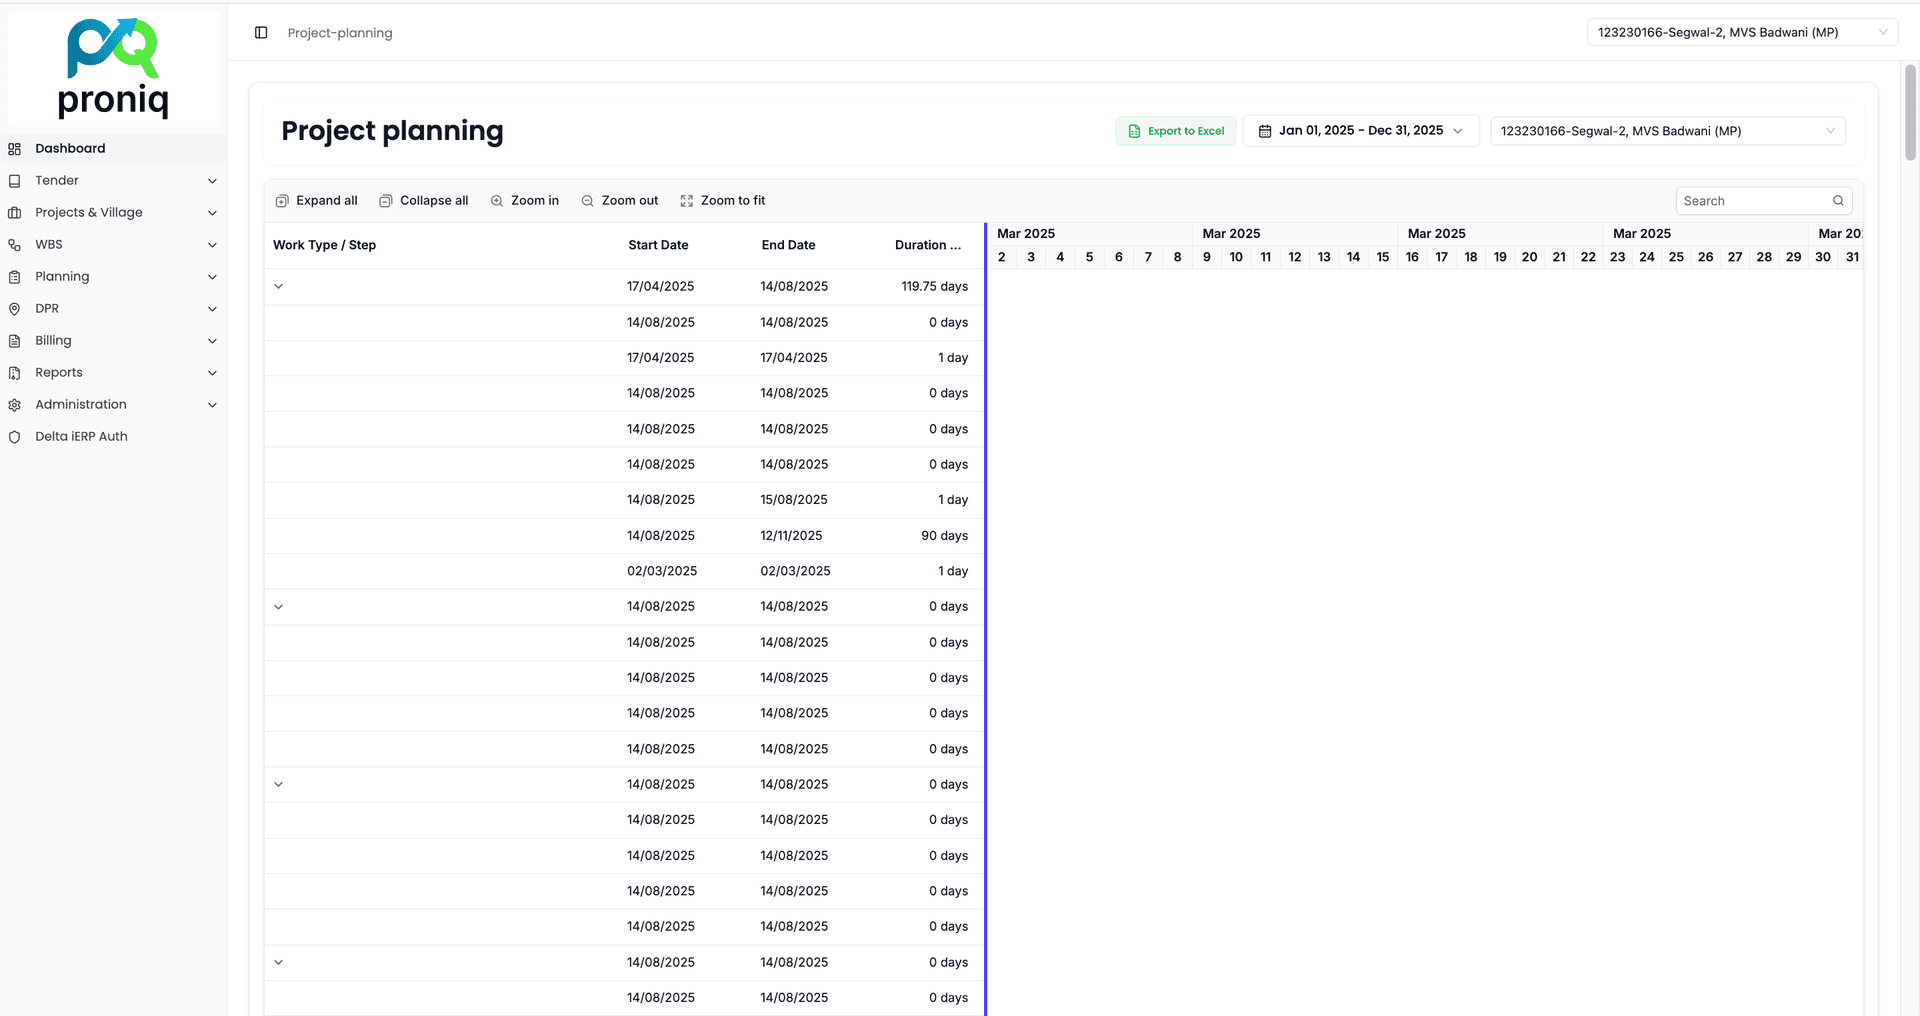
Task: Click the search magnifier icon
Action: (x=1838, y=201)
